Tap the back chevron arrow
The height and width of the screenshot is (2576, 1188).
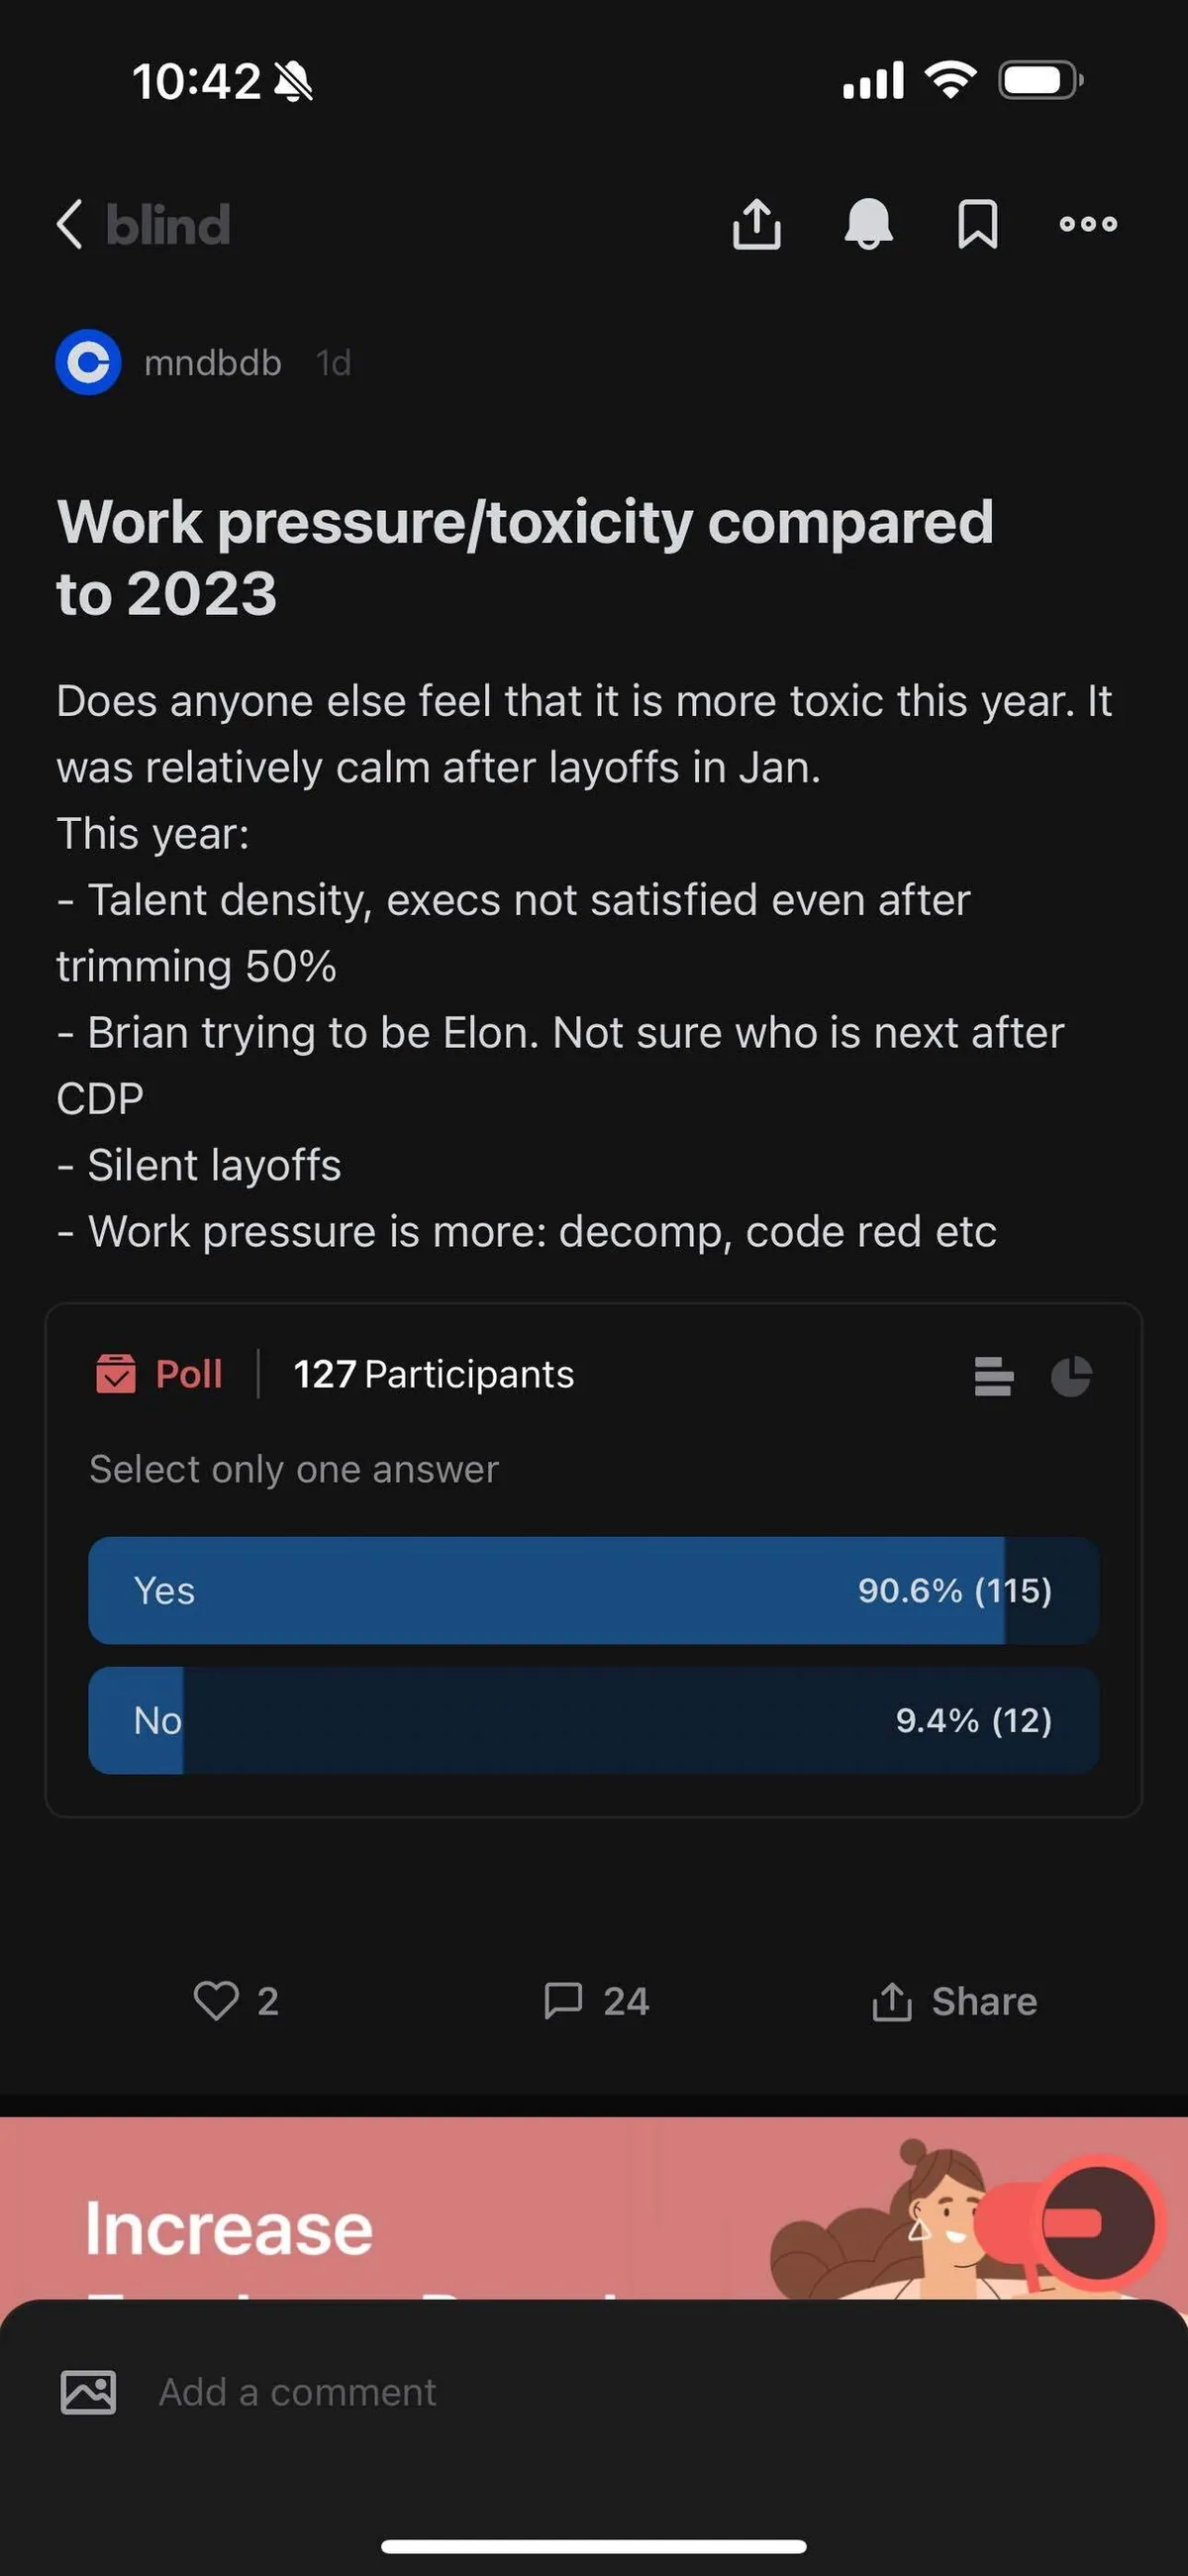pyautogui.click(x=70, y=223)
